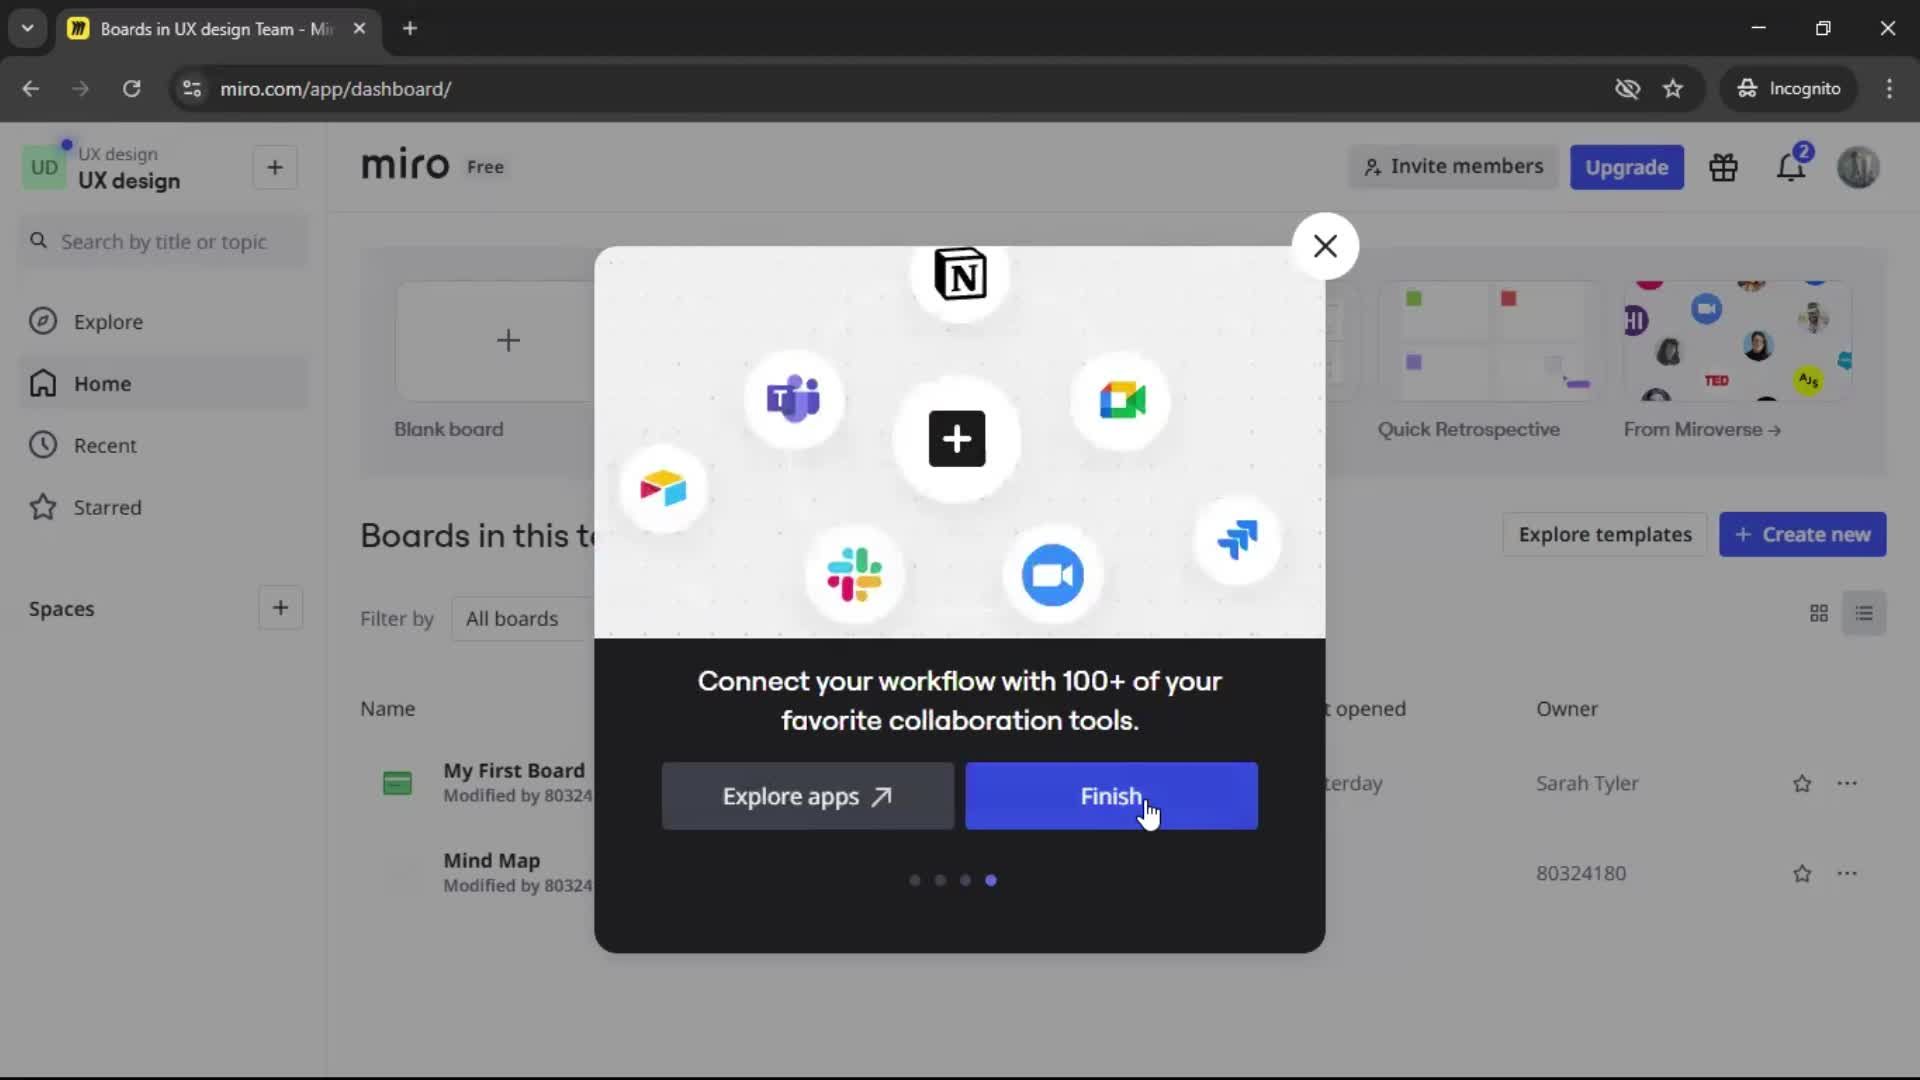Open the Mind Map board
This screenshot has width=1920, height=1080.
click(x=491, y=861)
